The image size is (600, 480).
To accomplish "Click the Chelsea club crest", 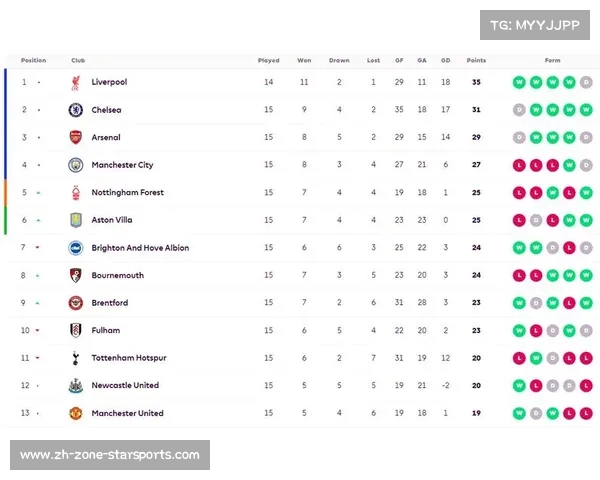I will point(76,110).
